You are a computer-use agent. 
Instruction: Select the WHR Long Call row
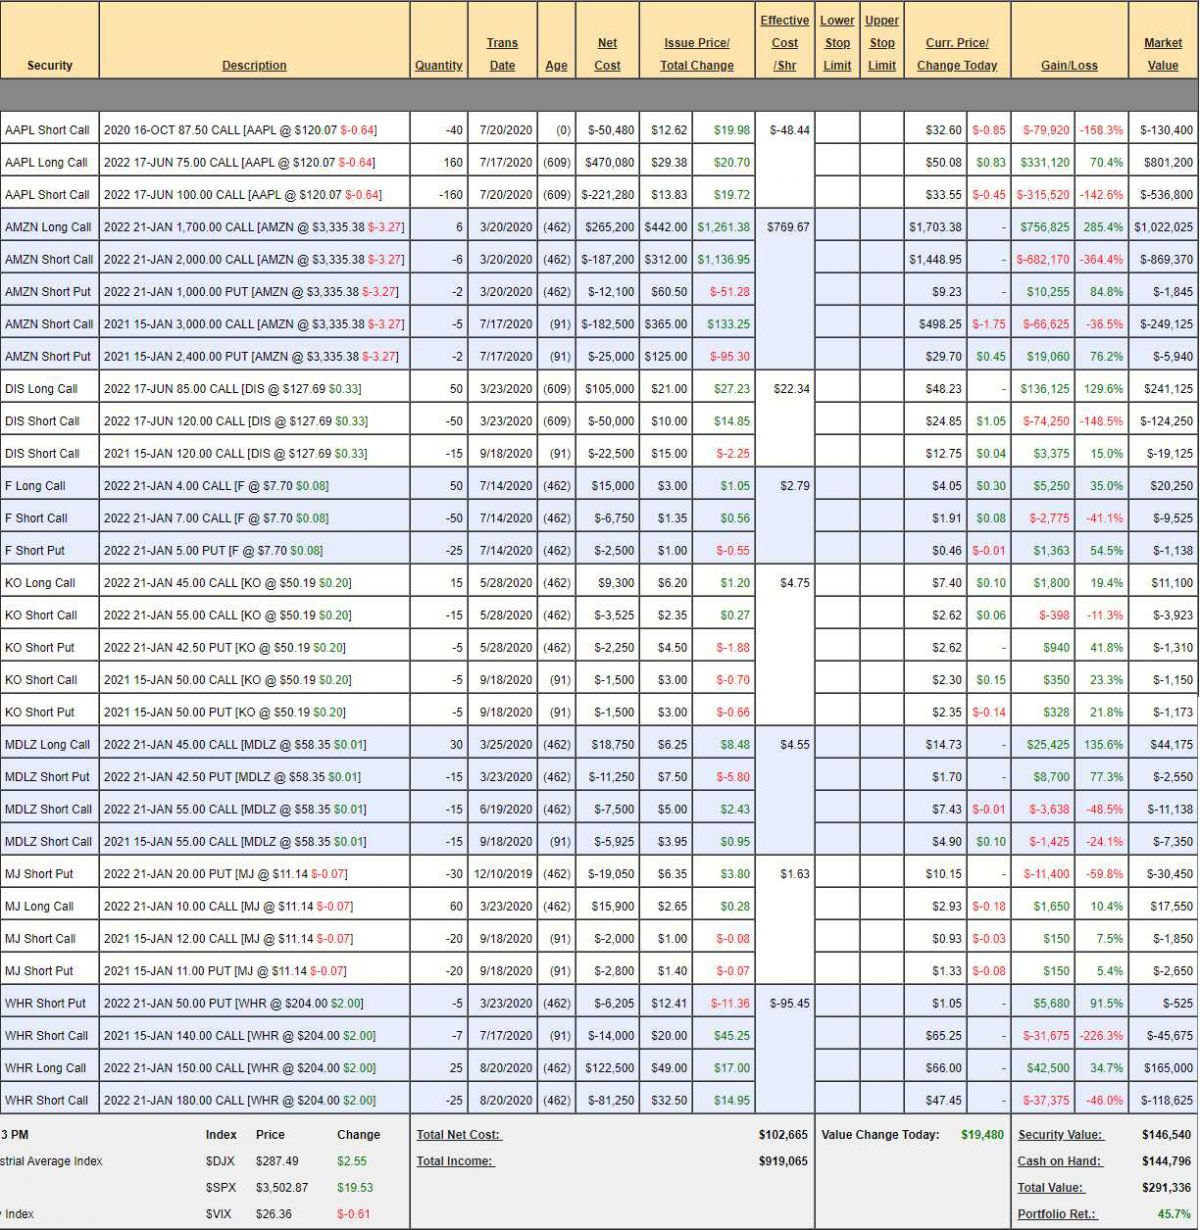(x=46, y=1068)
